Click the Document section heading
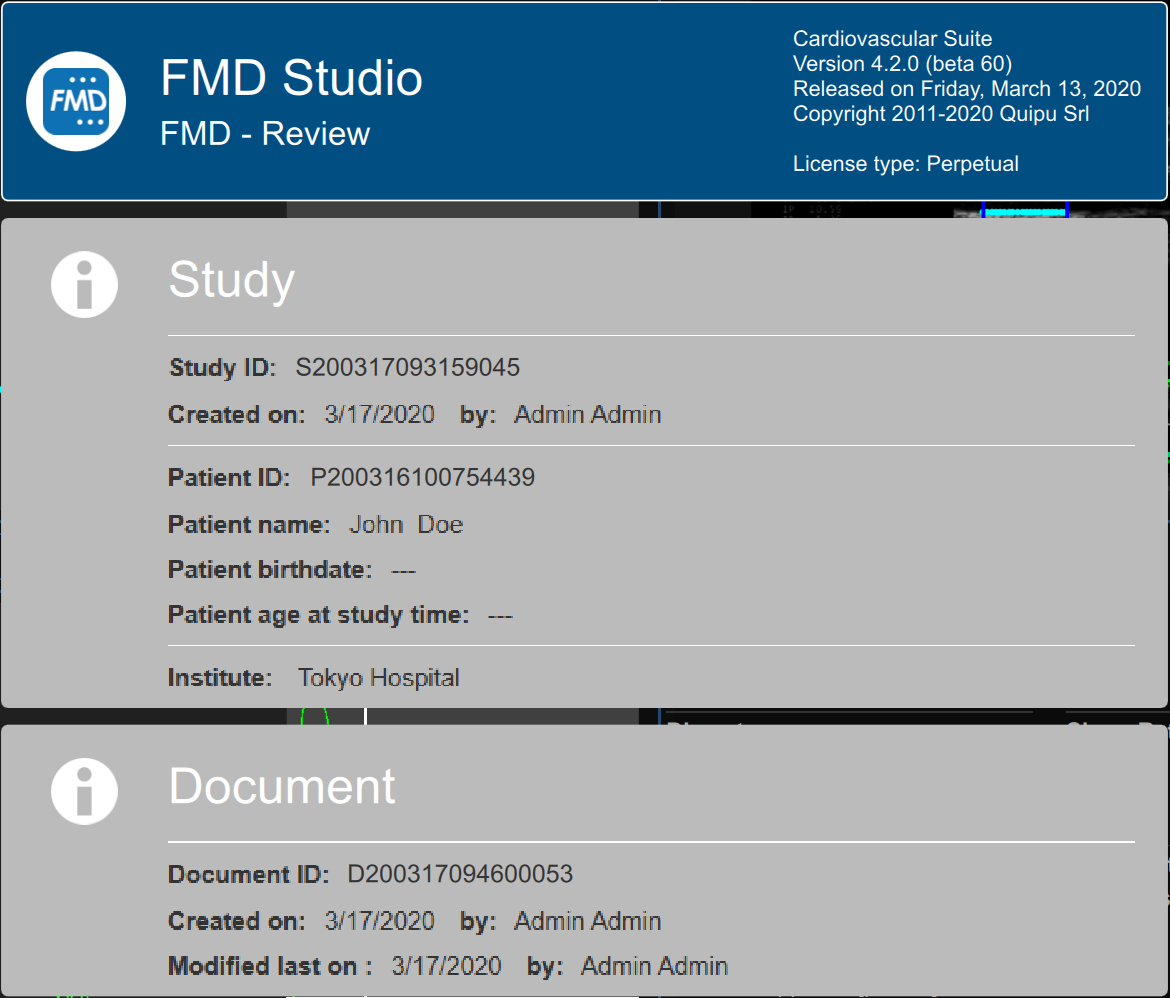The width and height of the screenshot is (1170, 998). tap(282, 786)
